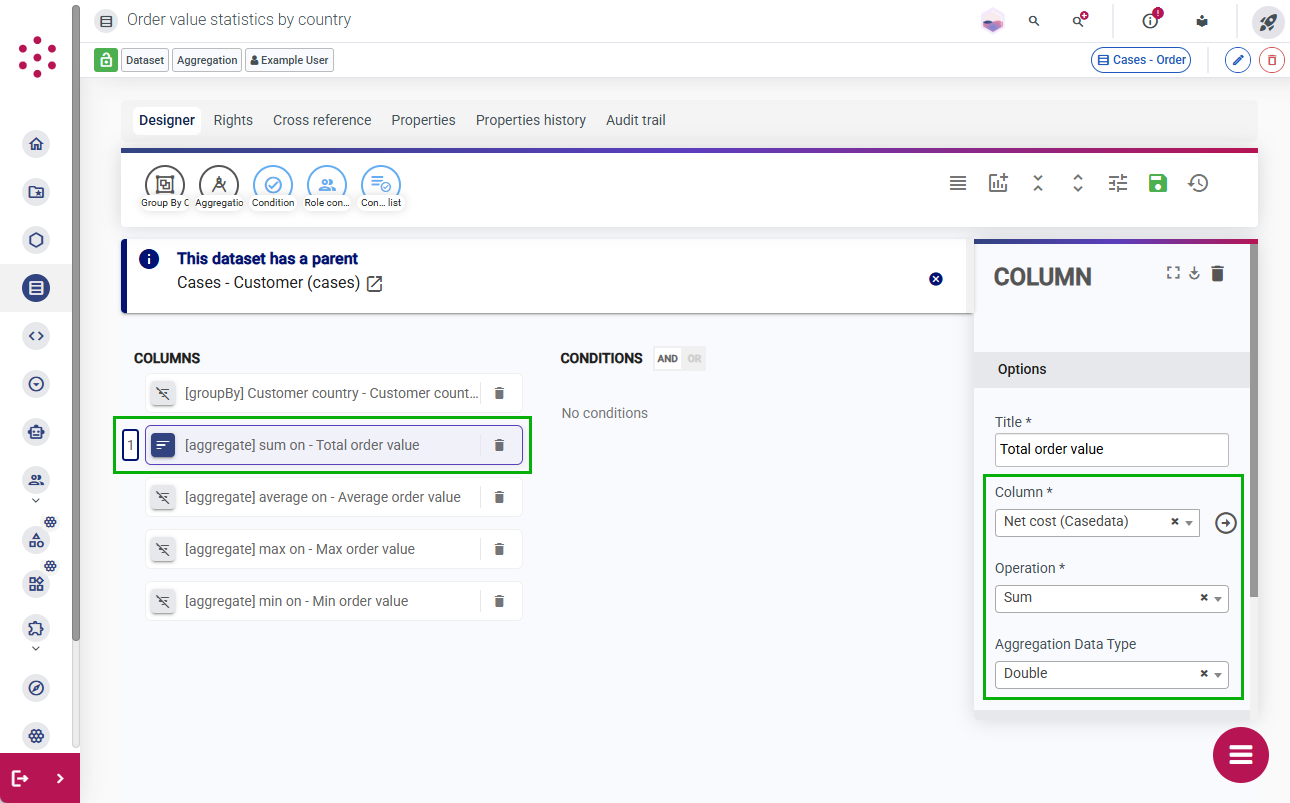Delete the min on column row

499,601
